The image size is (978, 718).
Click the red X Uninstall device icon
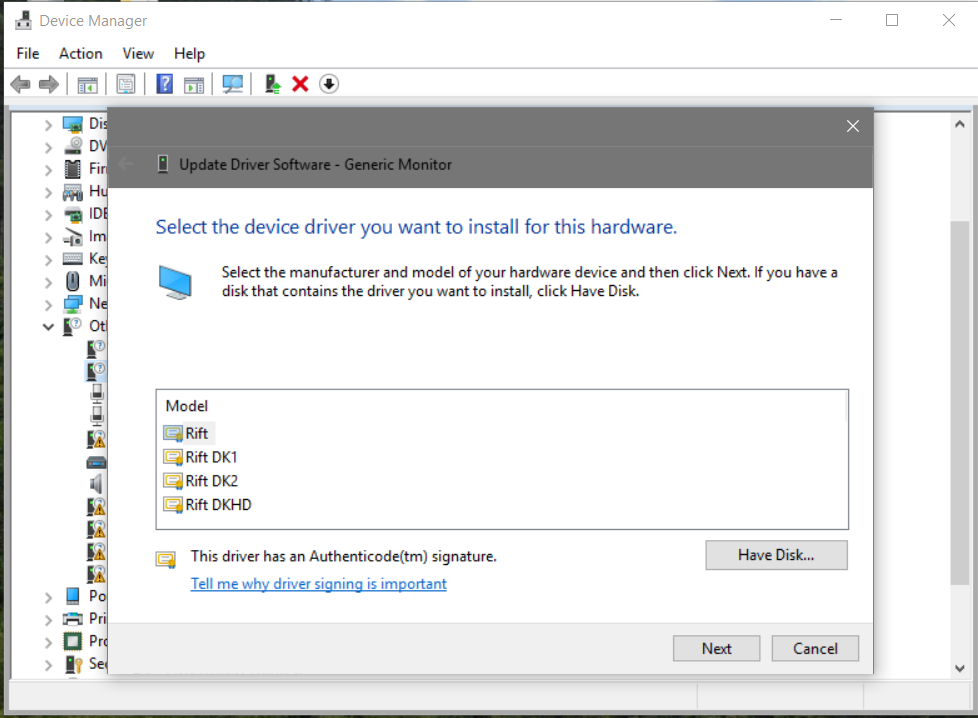(x=300, y=85)
